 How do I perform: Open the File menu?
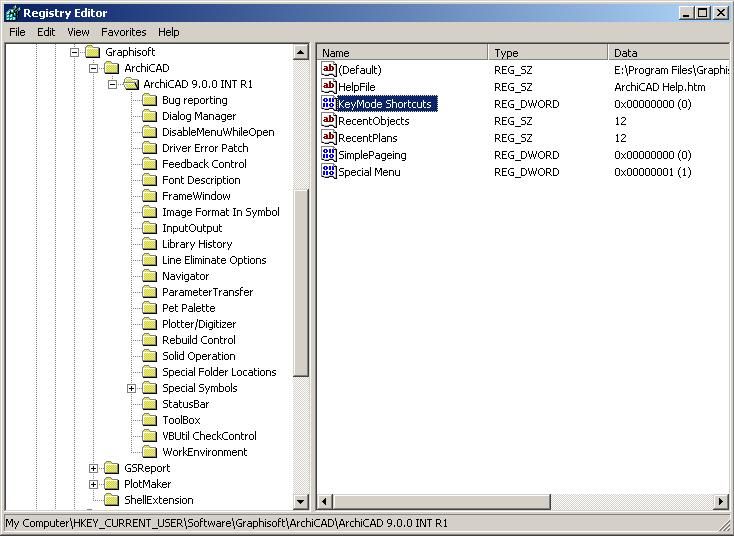[17, 32]
